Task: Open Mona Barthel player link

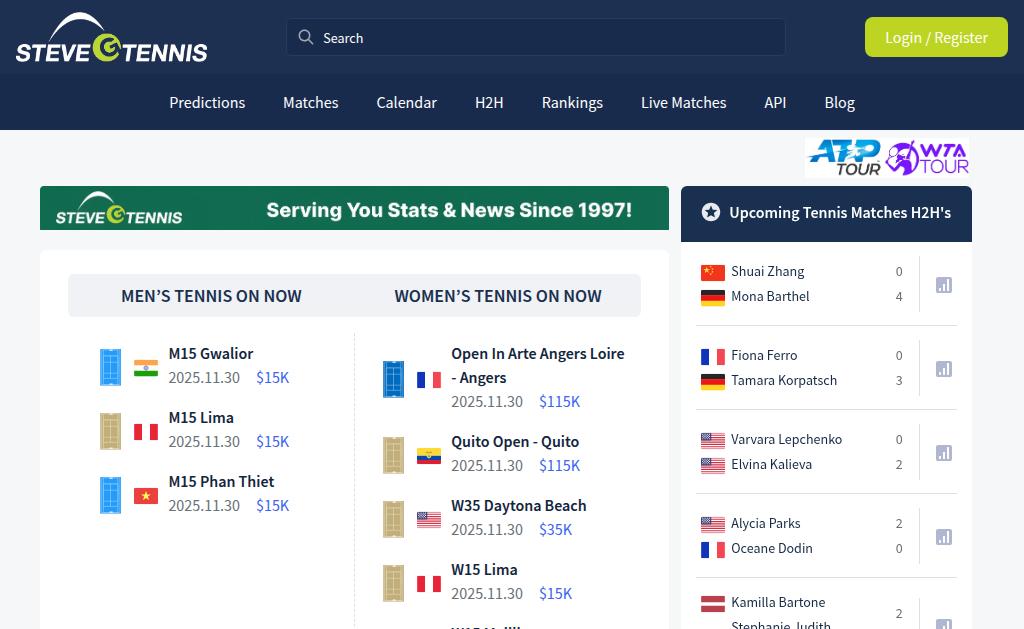Action: pyautogui.click(x=770, y=297)
